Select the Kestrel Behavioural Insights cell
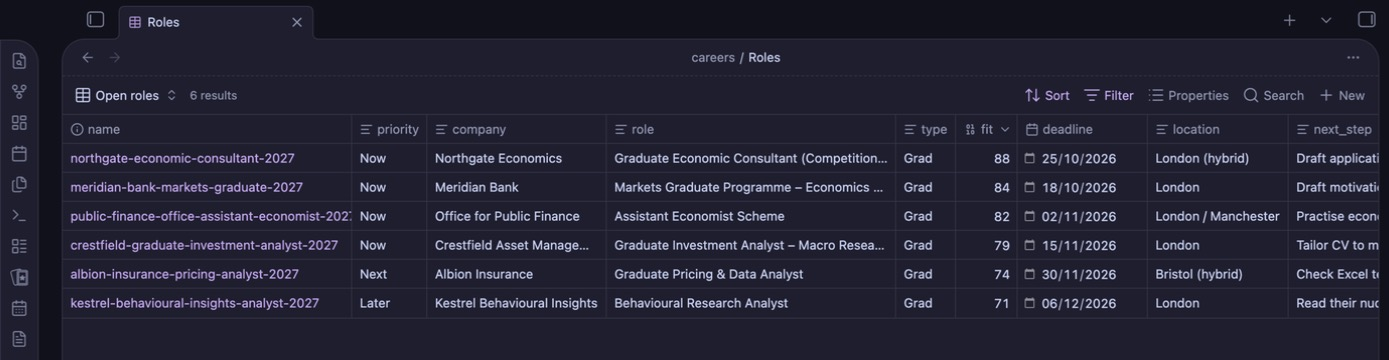This screenshot has height=360, width=1389. (x=516, y=303)
